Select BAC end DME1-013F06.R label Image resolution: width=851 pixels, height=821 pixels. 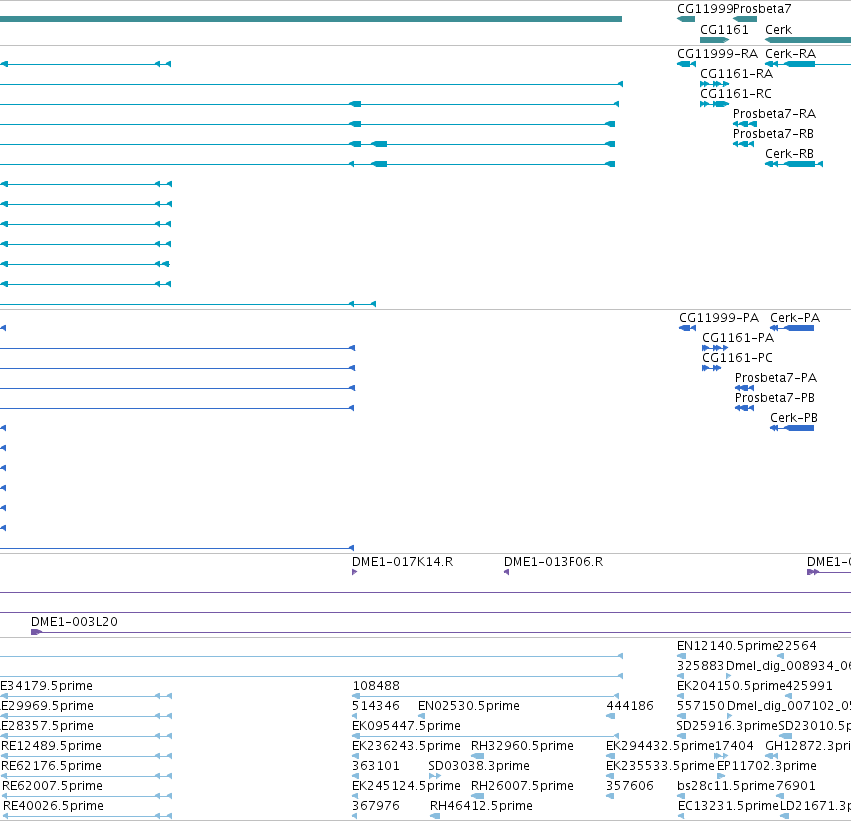[554, 562]
